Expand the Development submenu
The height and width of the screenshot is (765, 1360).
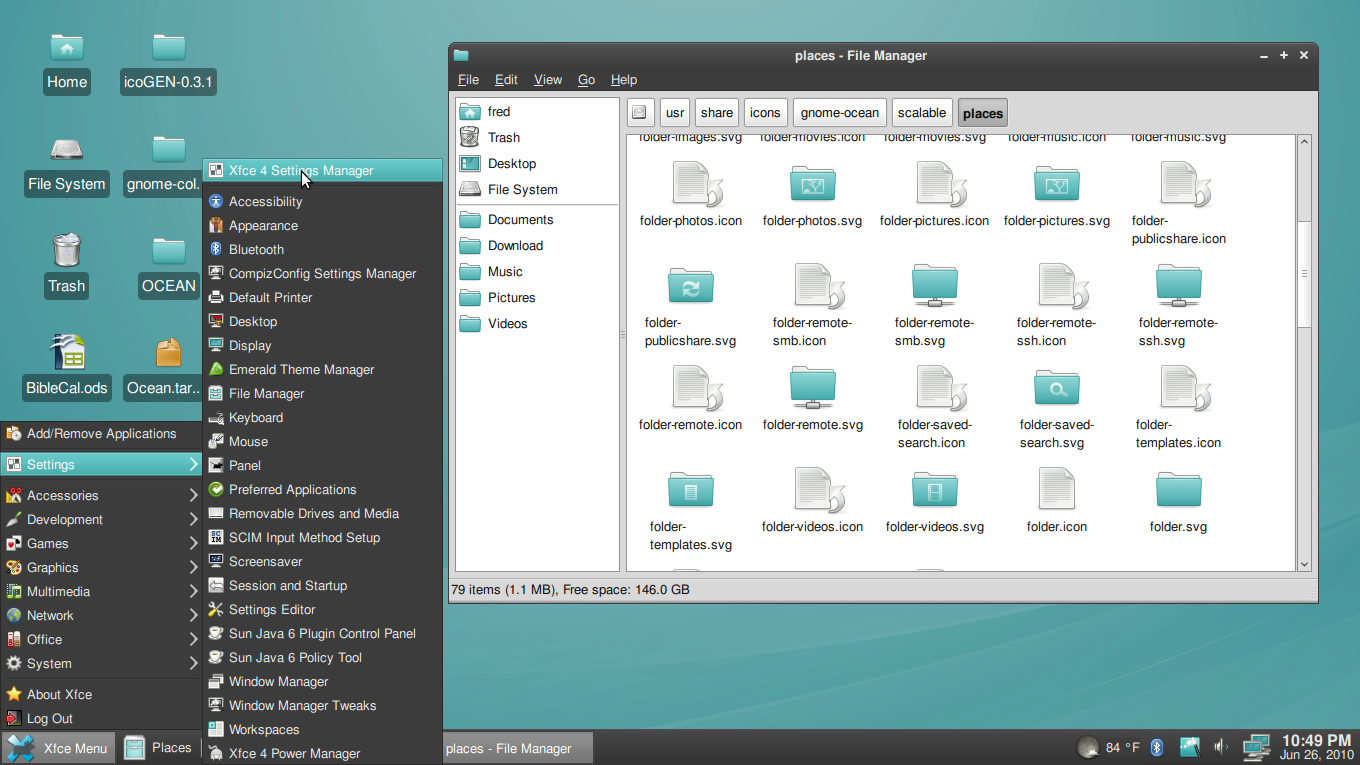[101, 519]
